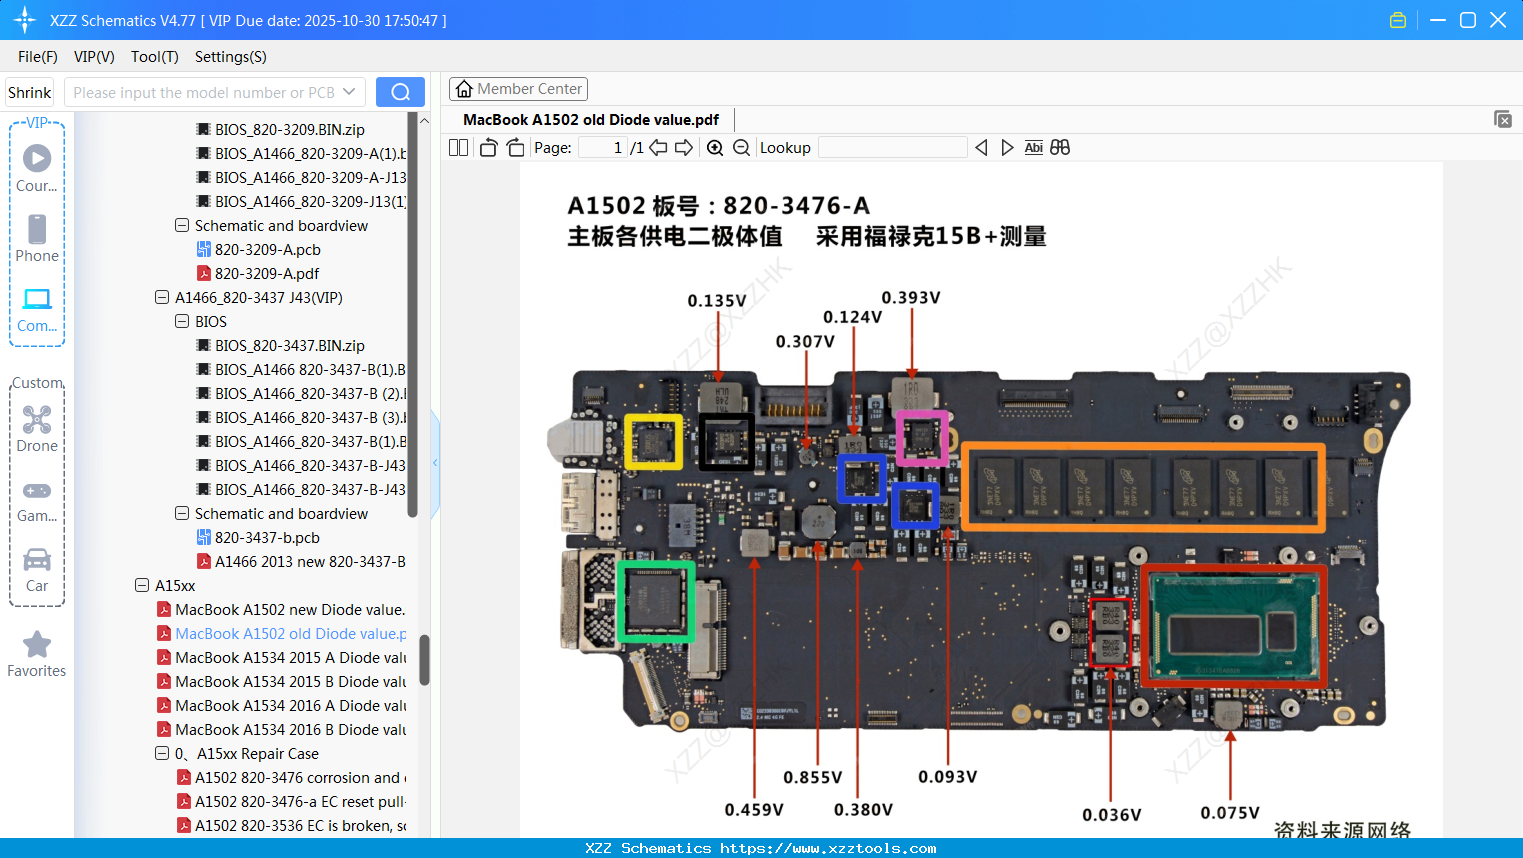Open the Tool(T) menu
Image resolution: width=1523 pixels, height=858 pixels.
(155, 57)
